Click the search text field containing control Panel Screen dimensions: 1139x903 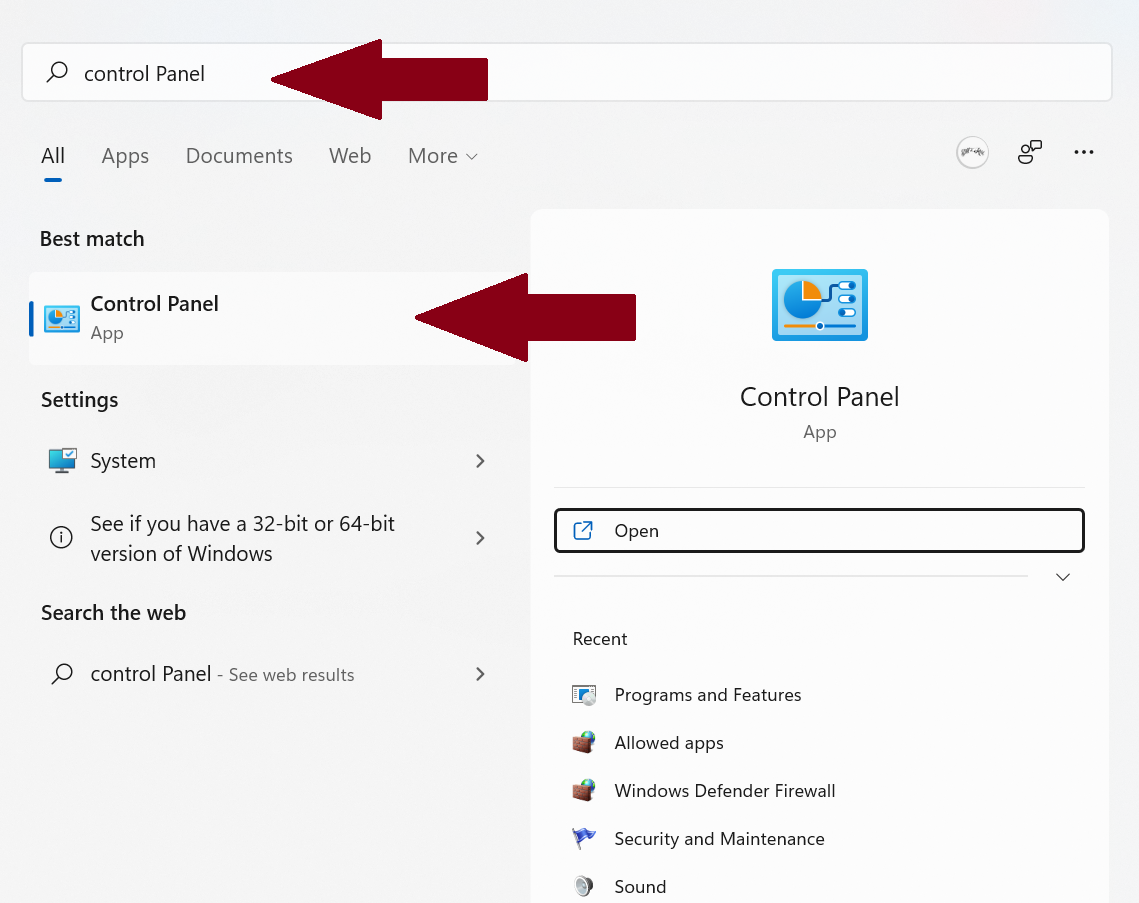tap(567, 72)
